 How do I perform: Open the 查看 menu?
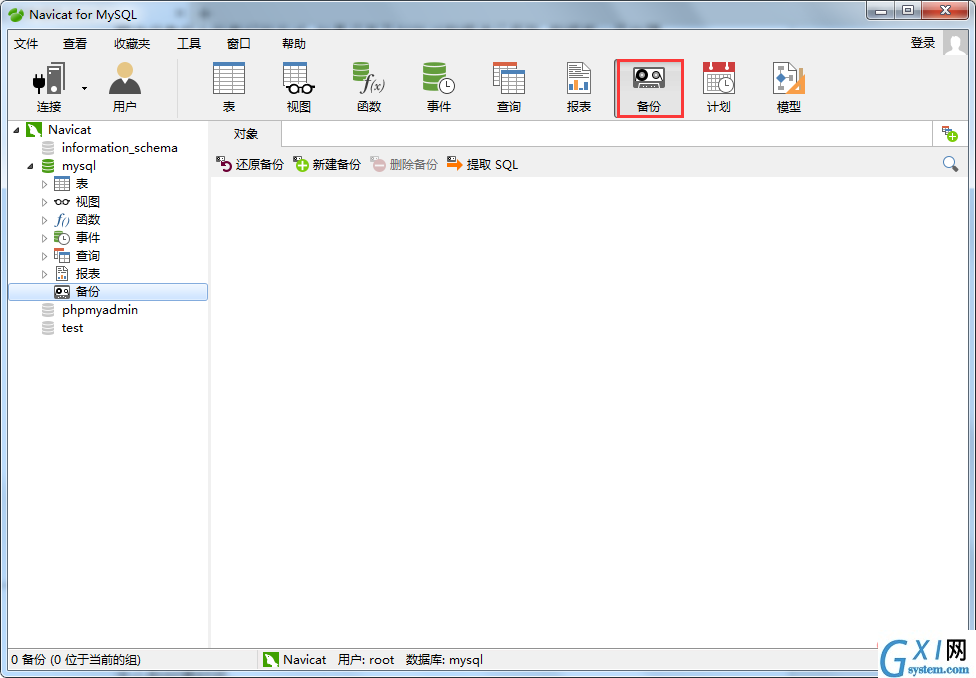tap(75, 44)
